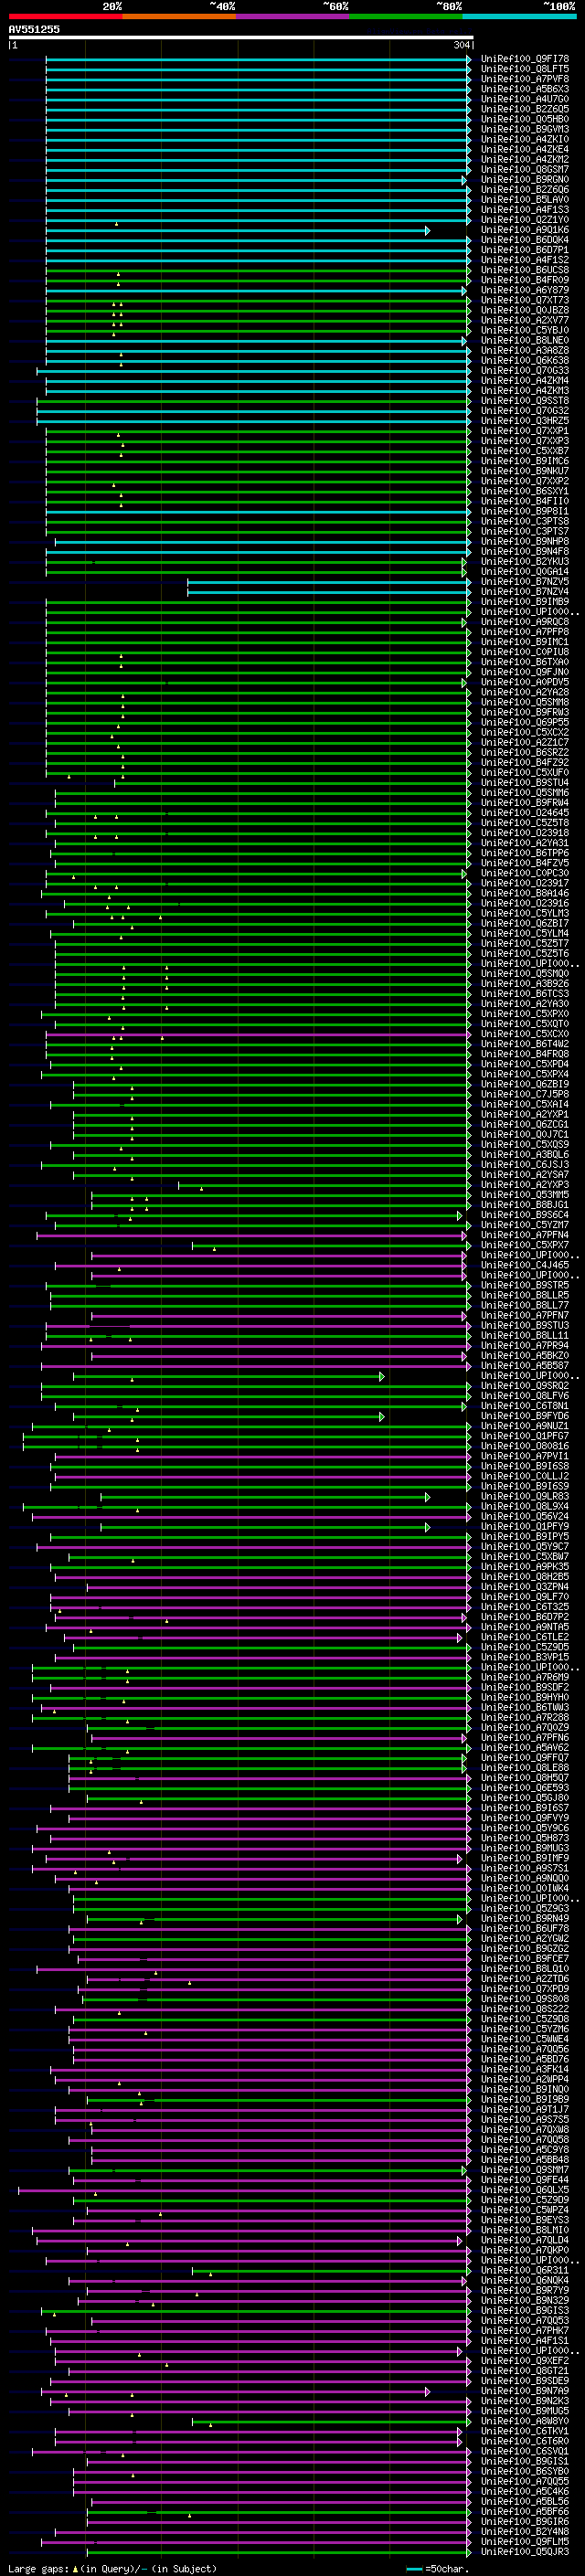Select hit UniRef100_B3VP15

525,1657
